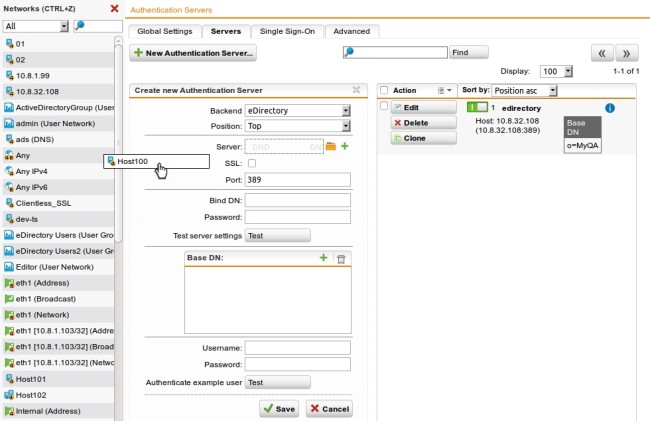Add a new Base DN entry with plus icon
Screen dimensions: 650x421
[x=323, y=258]
